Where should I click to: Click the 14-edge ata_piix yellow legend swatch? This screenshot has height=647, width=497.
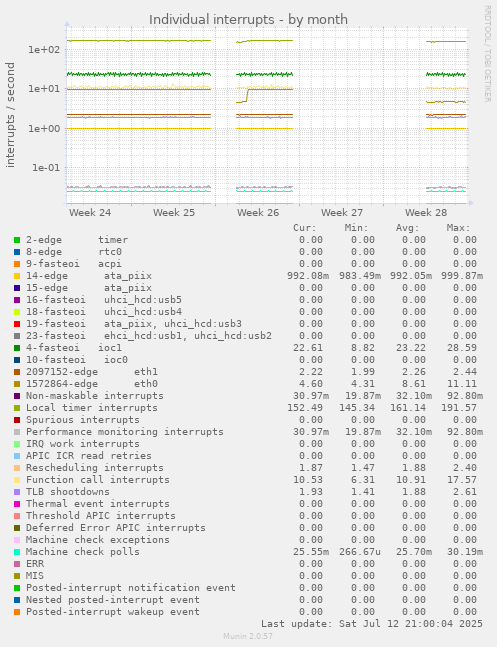pyautogui.click(x=17, y=276)
